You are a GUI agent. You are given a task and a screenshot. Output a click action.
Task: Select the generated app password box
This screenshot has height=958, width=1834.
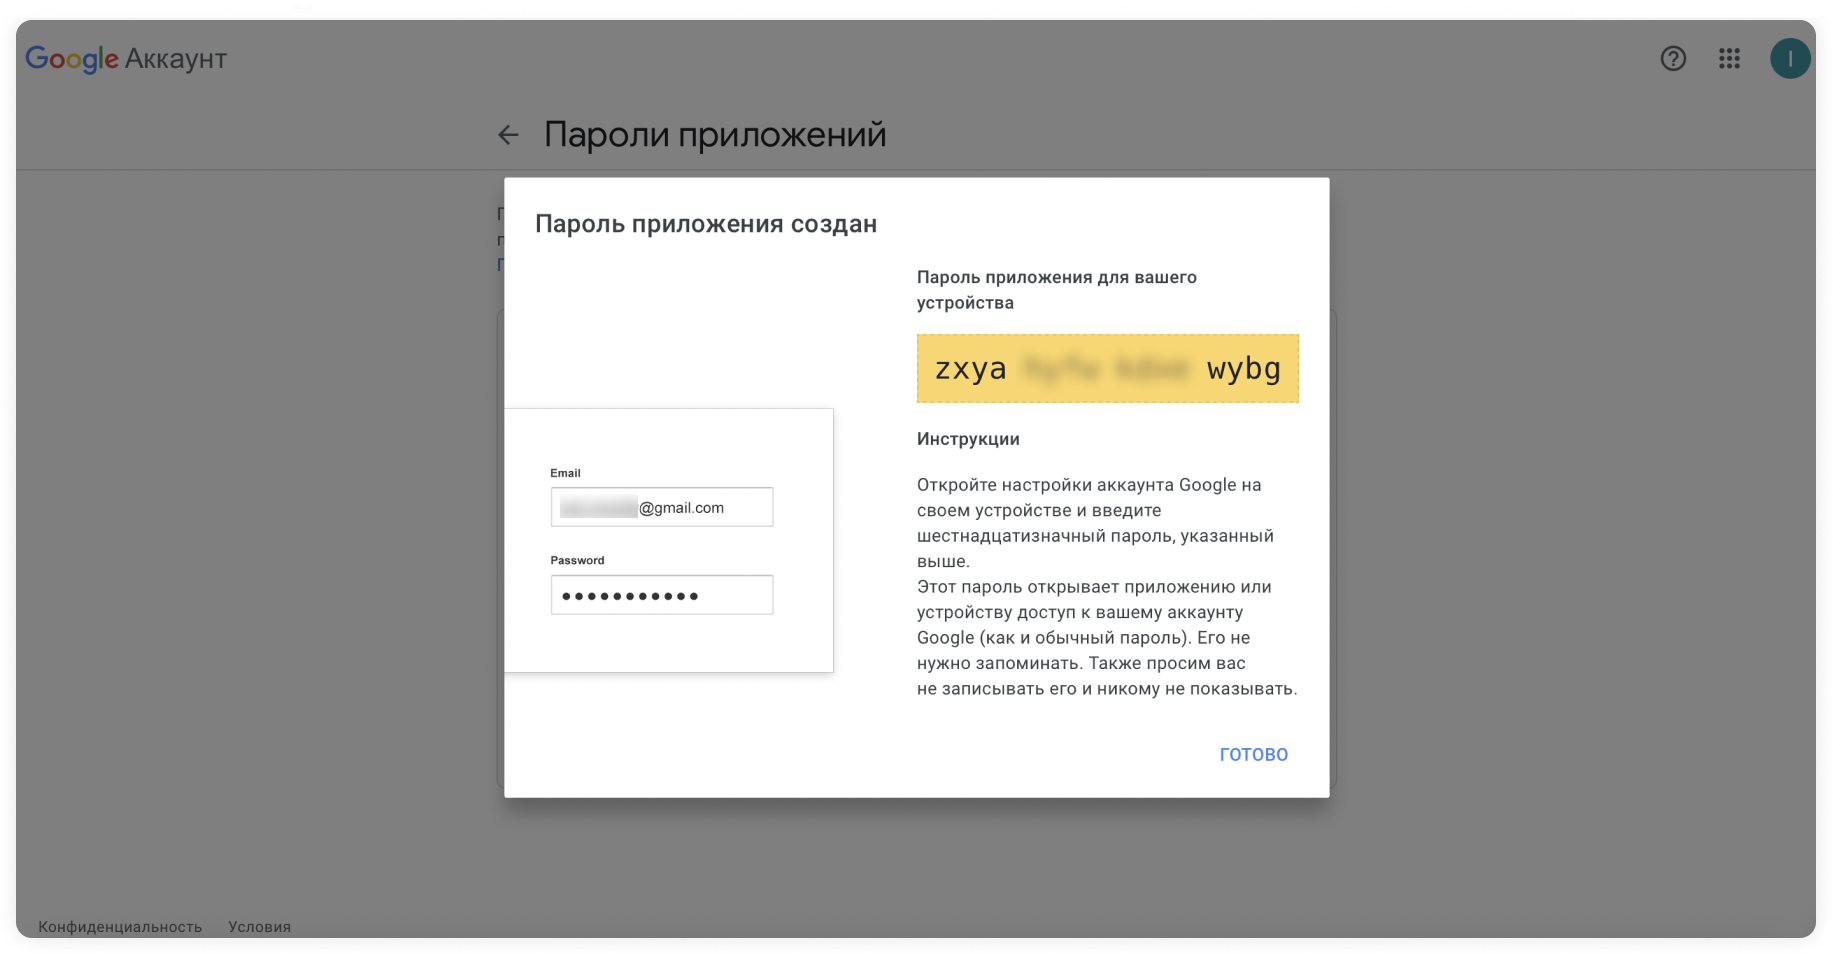[1108, 369]
